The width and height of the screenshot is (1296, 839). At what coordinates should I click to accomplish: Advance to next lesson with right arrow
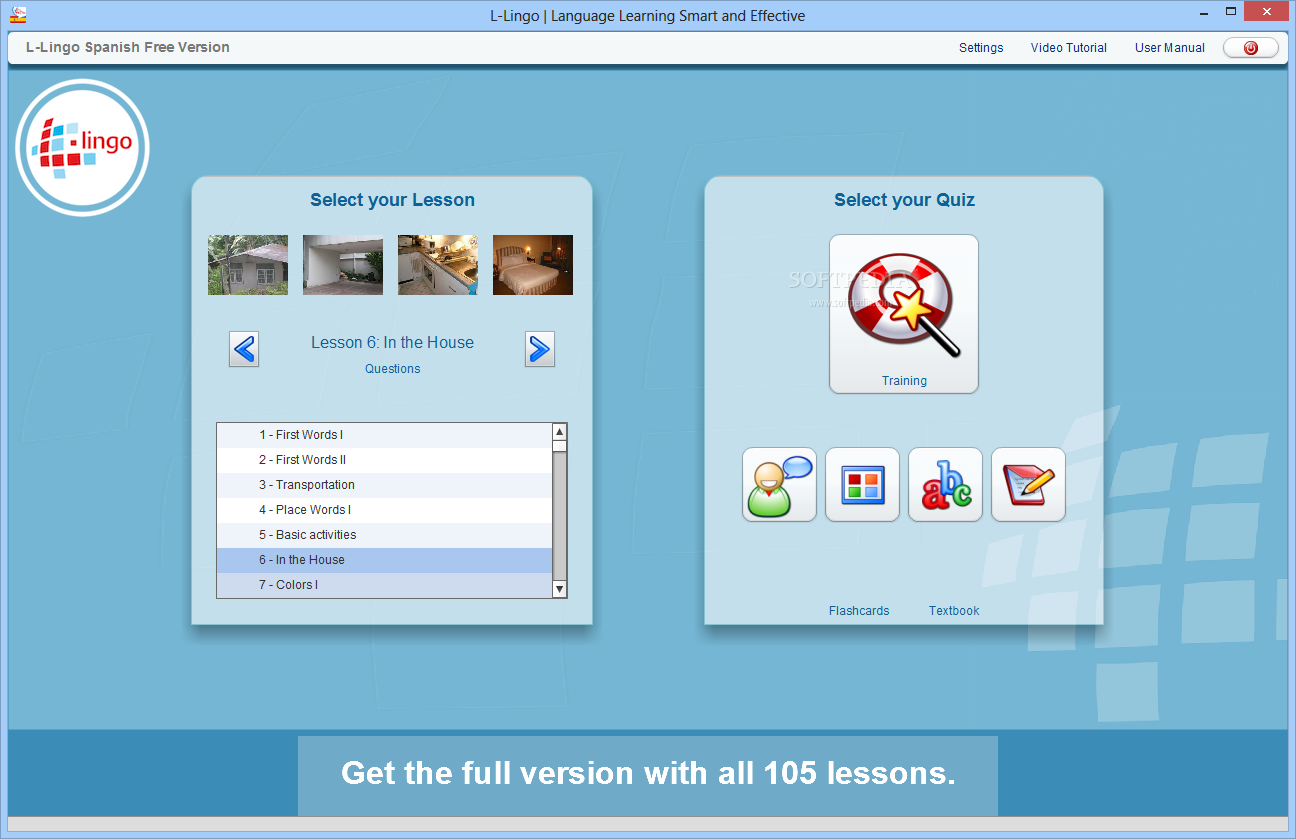540,349
